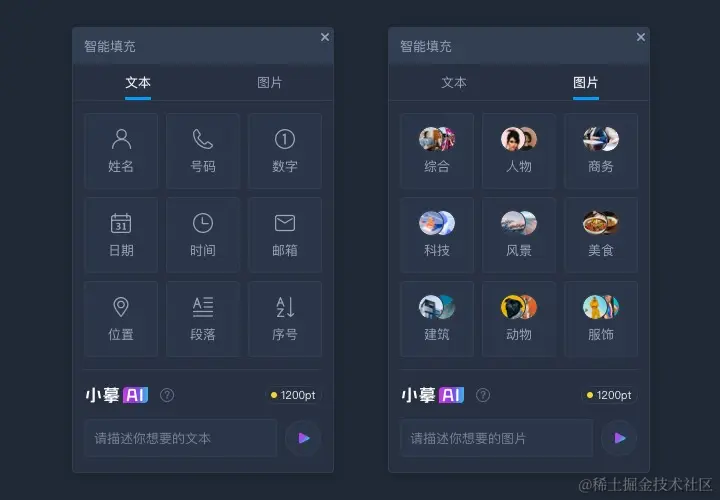
Task: Pick the 风景 scenery image category
Action: tap(518, 235)
